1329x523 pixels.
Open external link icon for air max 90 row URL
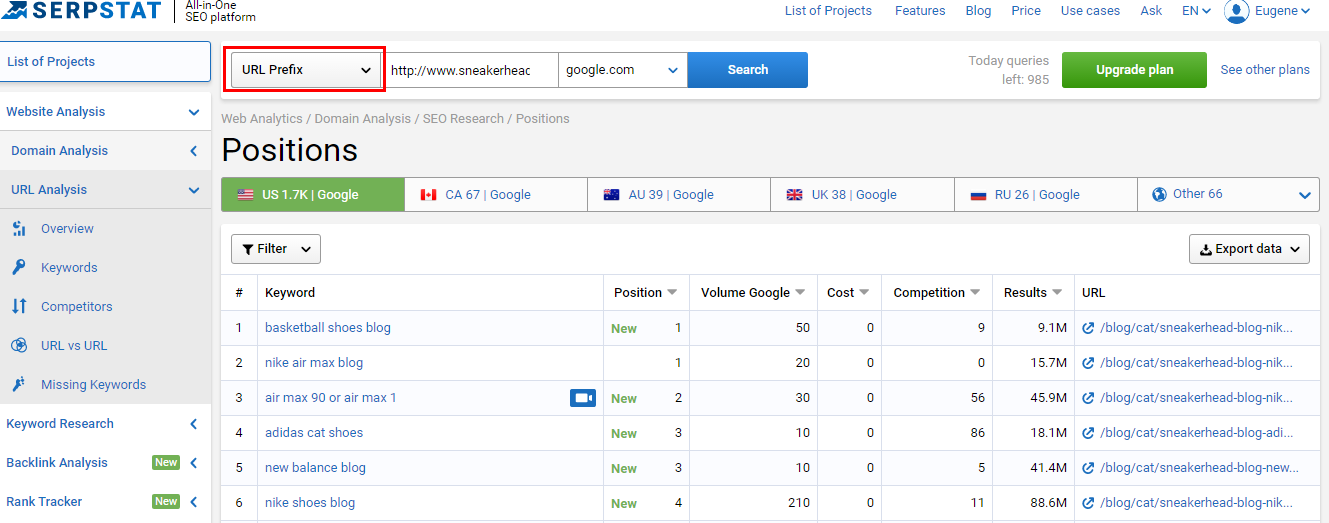1088,398
